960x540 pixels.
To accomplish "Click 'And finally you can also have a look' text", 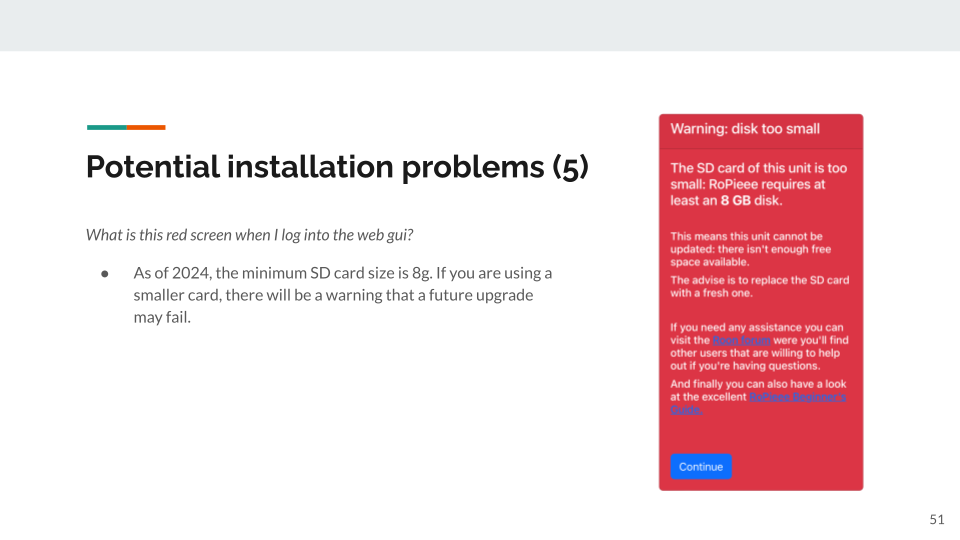I will tap(759, 384).
